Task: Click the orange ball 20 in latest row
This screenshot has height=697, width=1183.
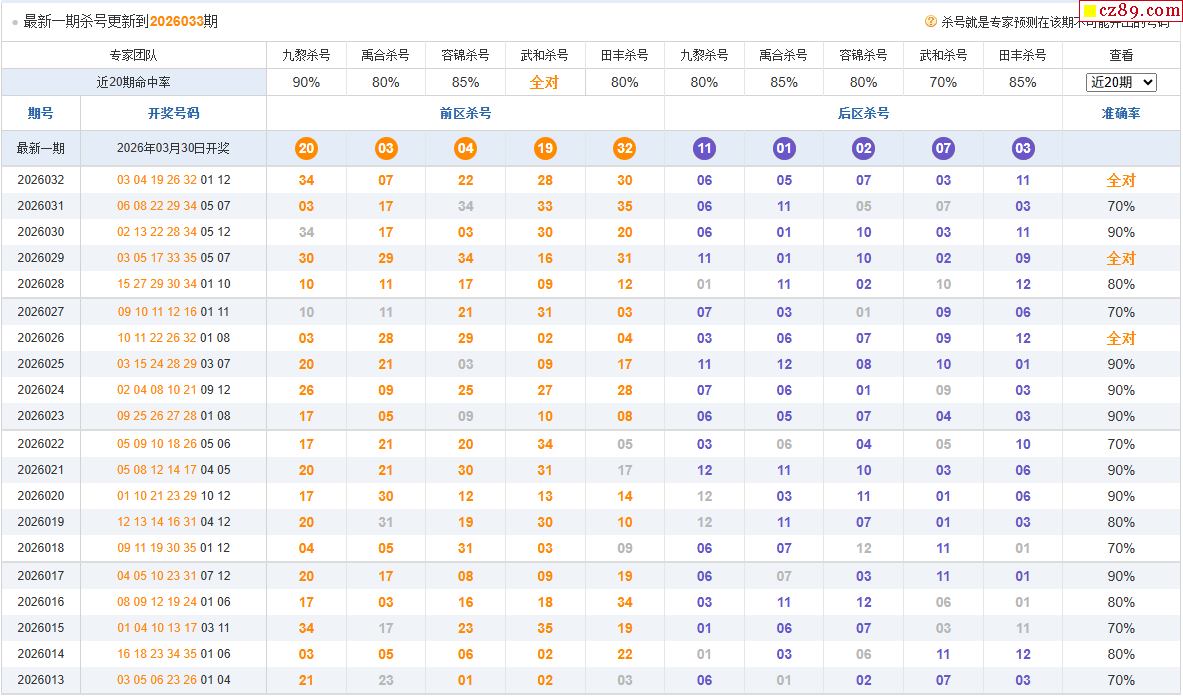Action: tap(306, 149)
